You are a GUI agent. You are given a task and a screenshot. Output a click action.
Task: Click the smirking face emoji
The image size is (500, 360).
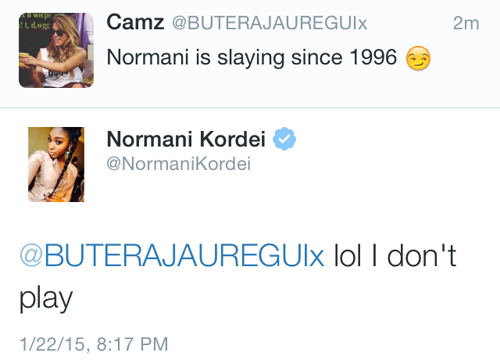pyautogui.click(x=418, y=58)
